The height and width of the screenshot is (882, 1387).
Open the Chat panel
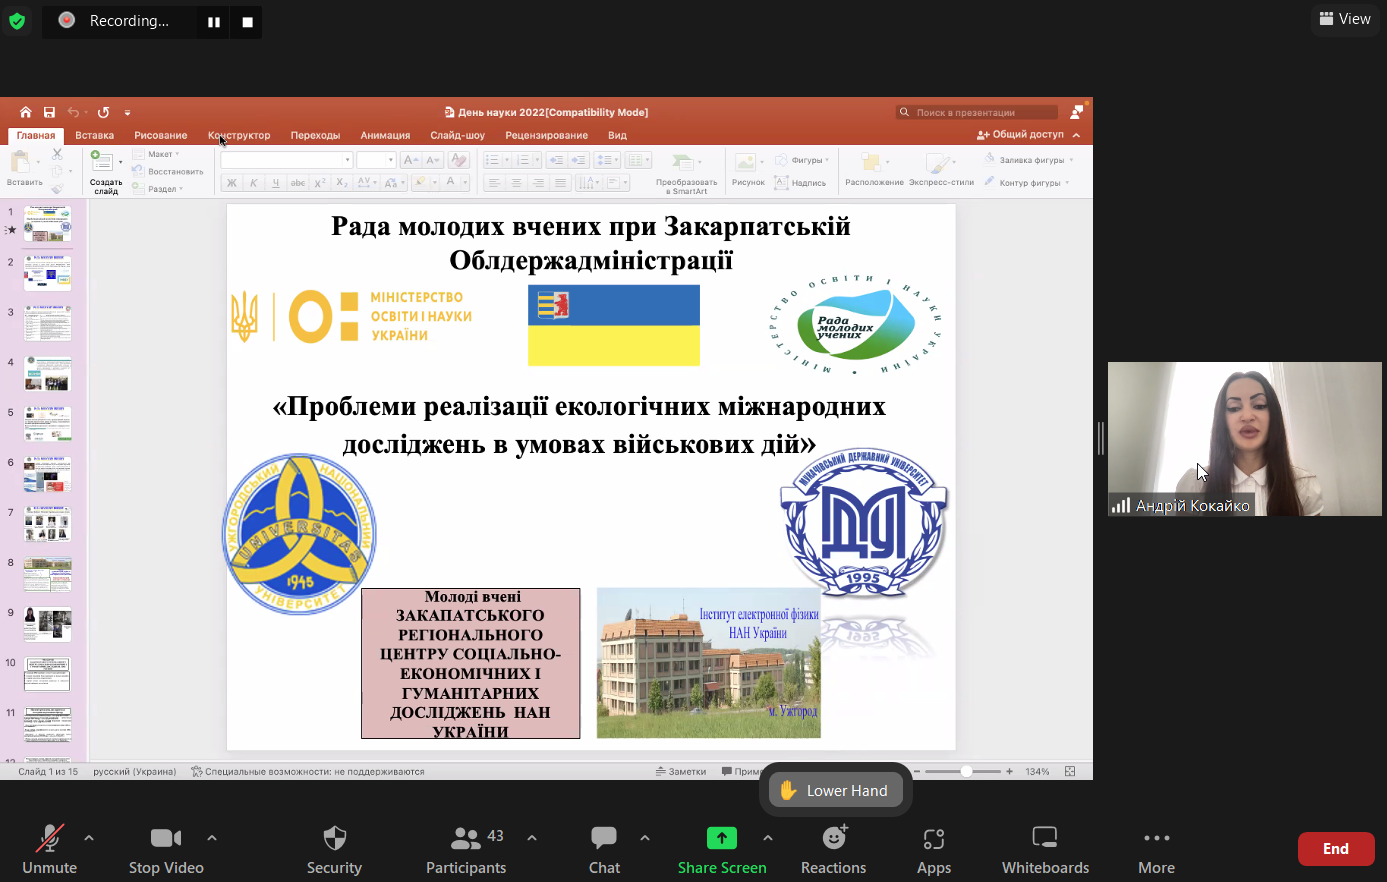coord(604,849)
